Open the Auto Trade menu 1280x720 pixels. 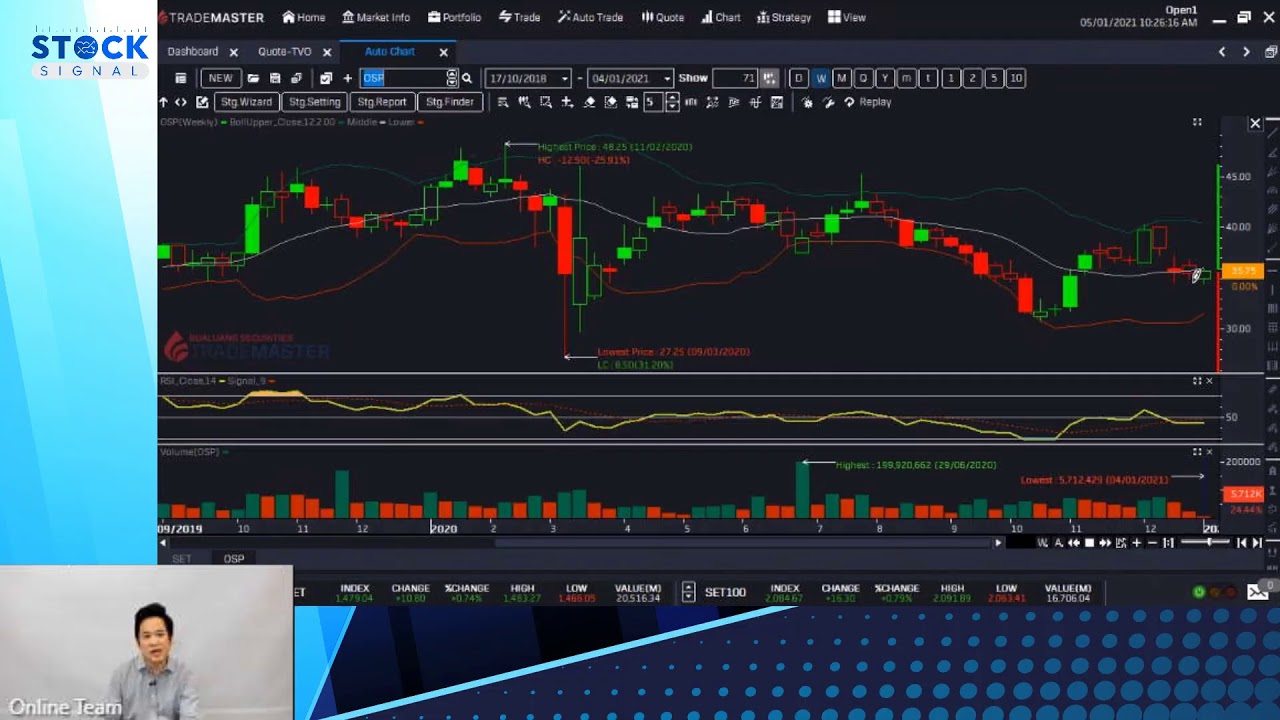coord(590,17)
